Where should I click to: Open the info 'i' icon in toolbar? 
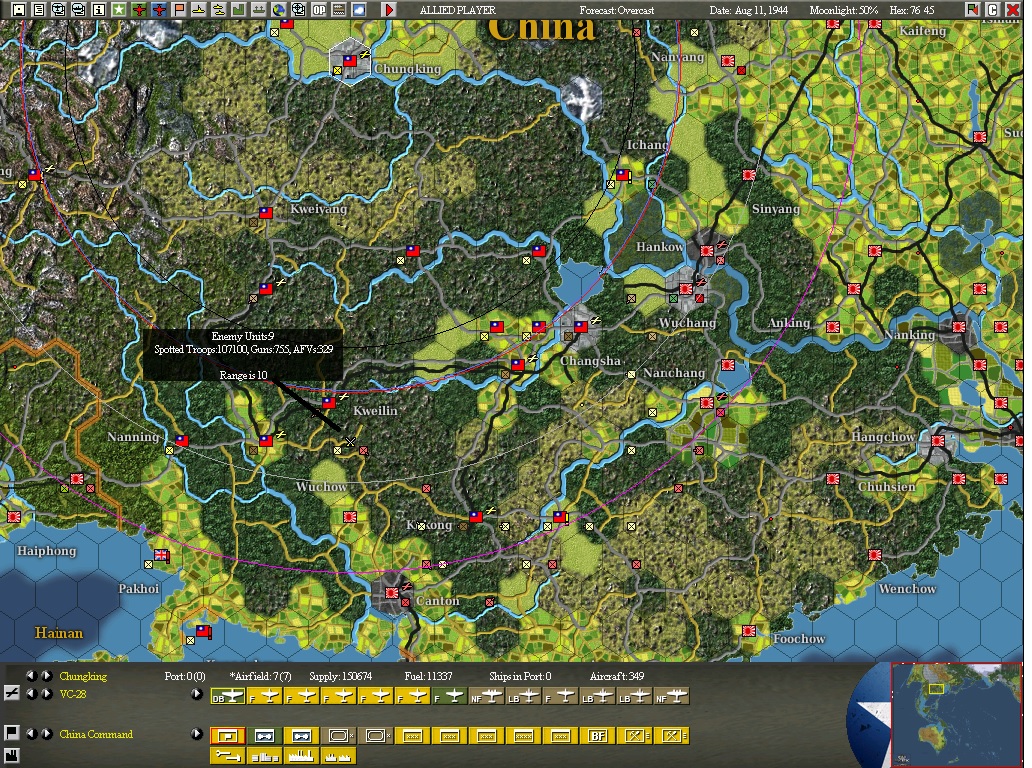(x=99, y=10)
